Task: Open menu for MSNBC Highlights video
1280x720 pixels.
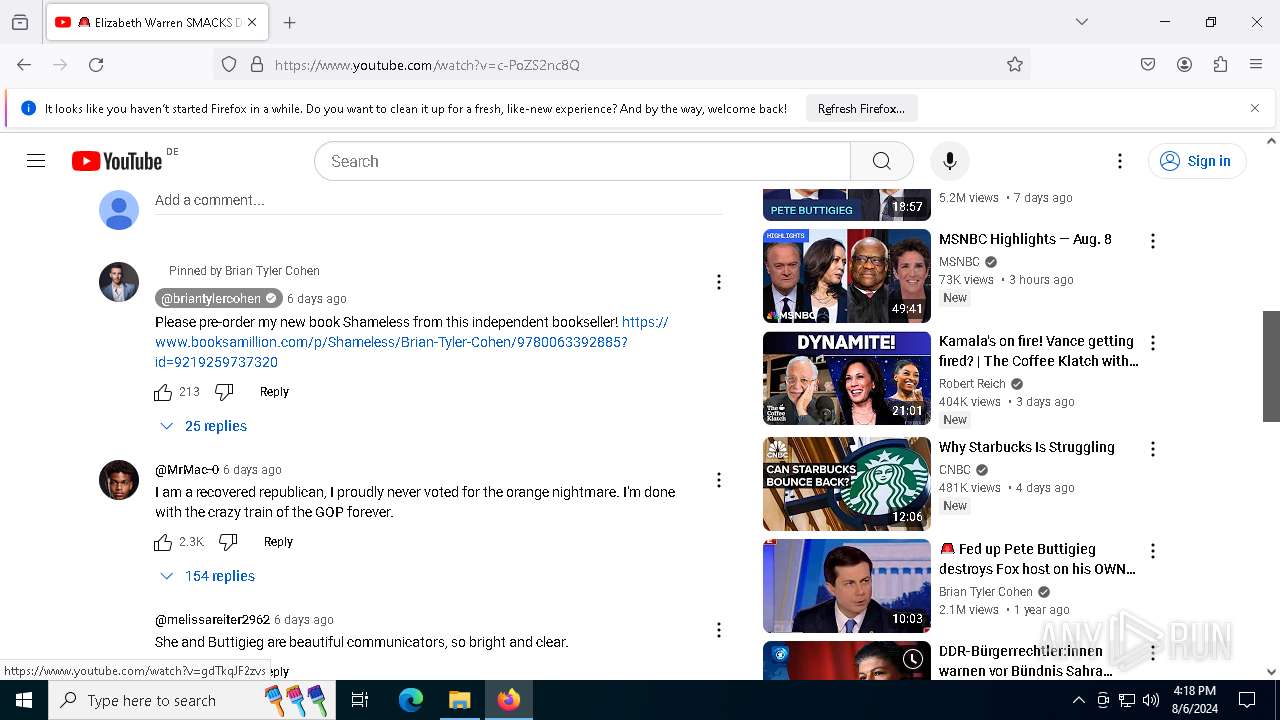Action: tap(1153, 241)
